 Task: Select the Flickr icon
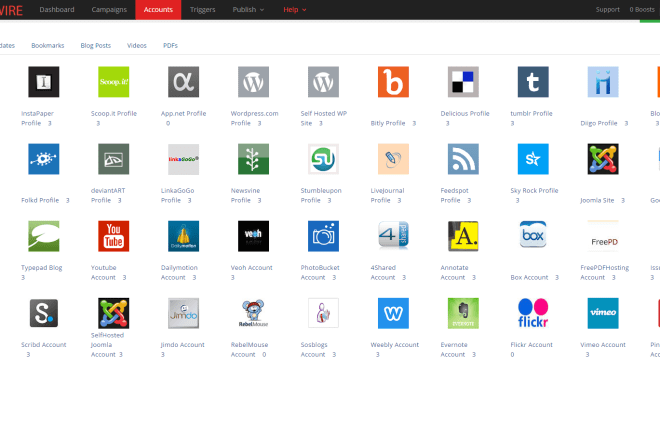point(533,313)
